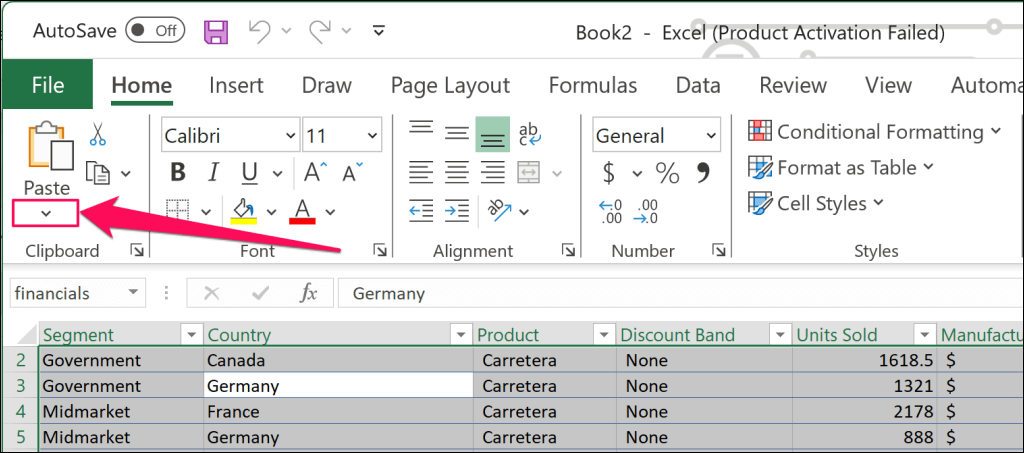The height and width of the screenshot is (453, 1024).
Task: Click the Cut scissors icon
Action: tap(98, 133)
